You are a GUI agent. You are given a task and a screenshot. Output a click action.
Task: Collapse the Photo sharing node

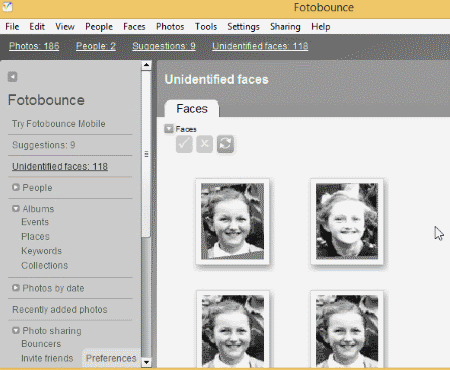tap(16, 330)
